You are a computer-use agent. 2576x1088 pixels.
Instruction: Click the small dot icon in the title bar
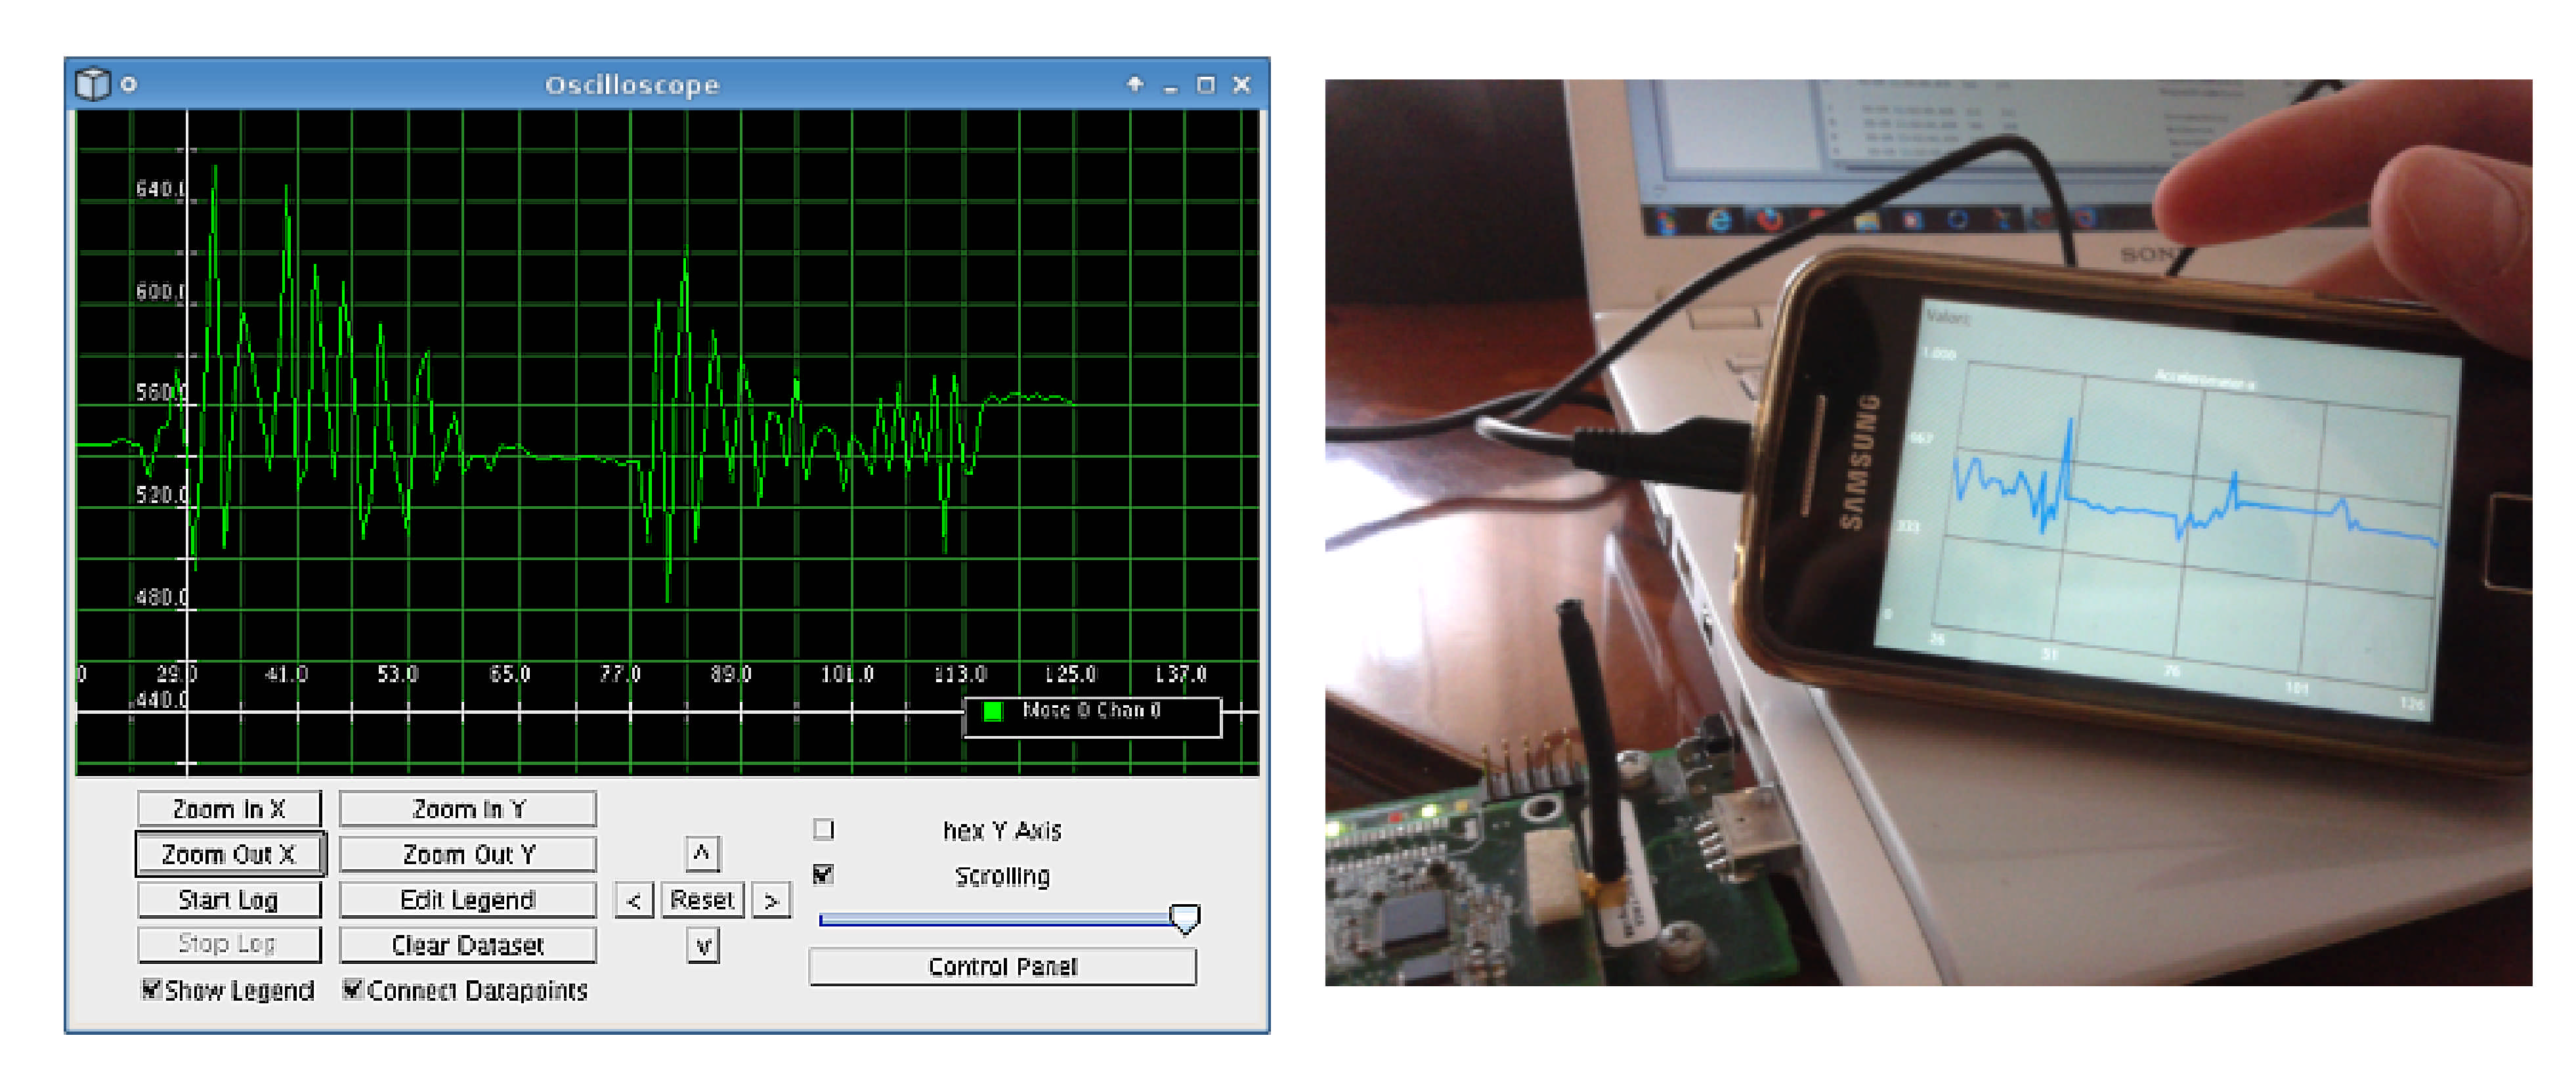pyautogui.click(x=129, y=84)
